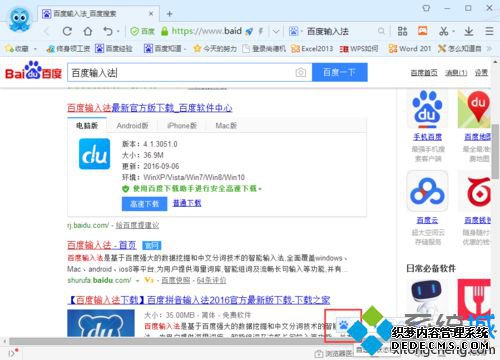This screenshot has width=500, height=360.
Task: Open the 设置 settings link
Action: pos(481,73)
